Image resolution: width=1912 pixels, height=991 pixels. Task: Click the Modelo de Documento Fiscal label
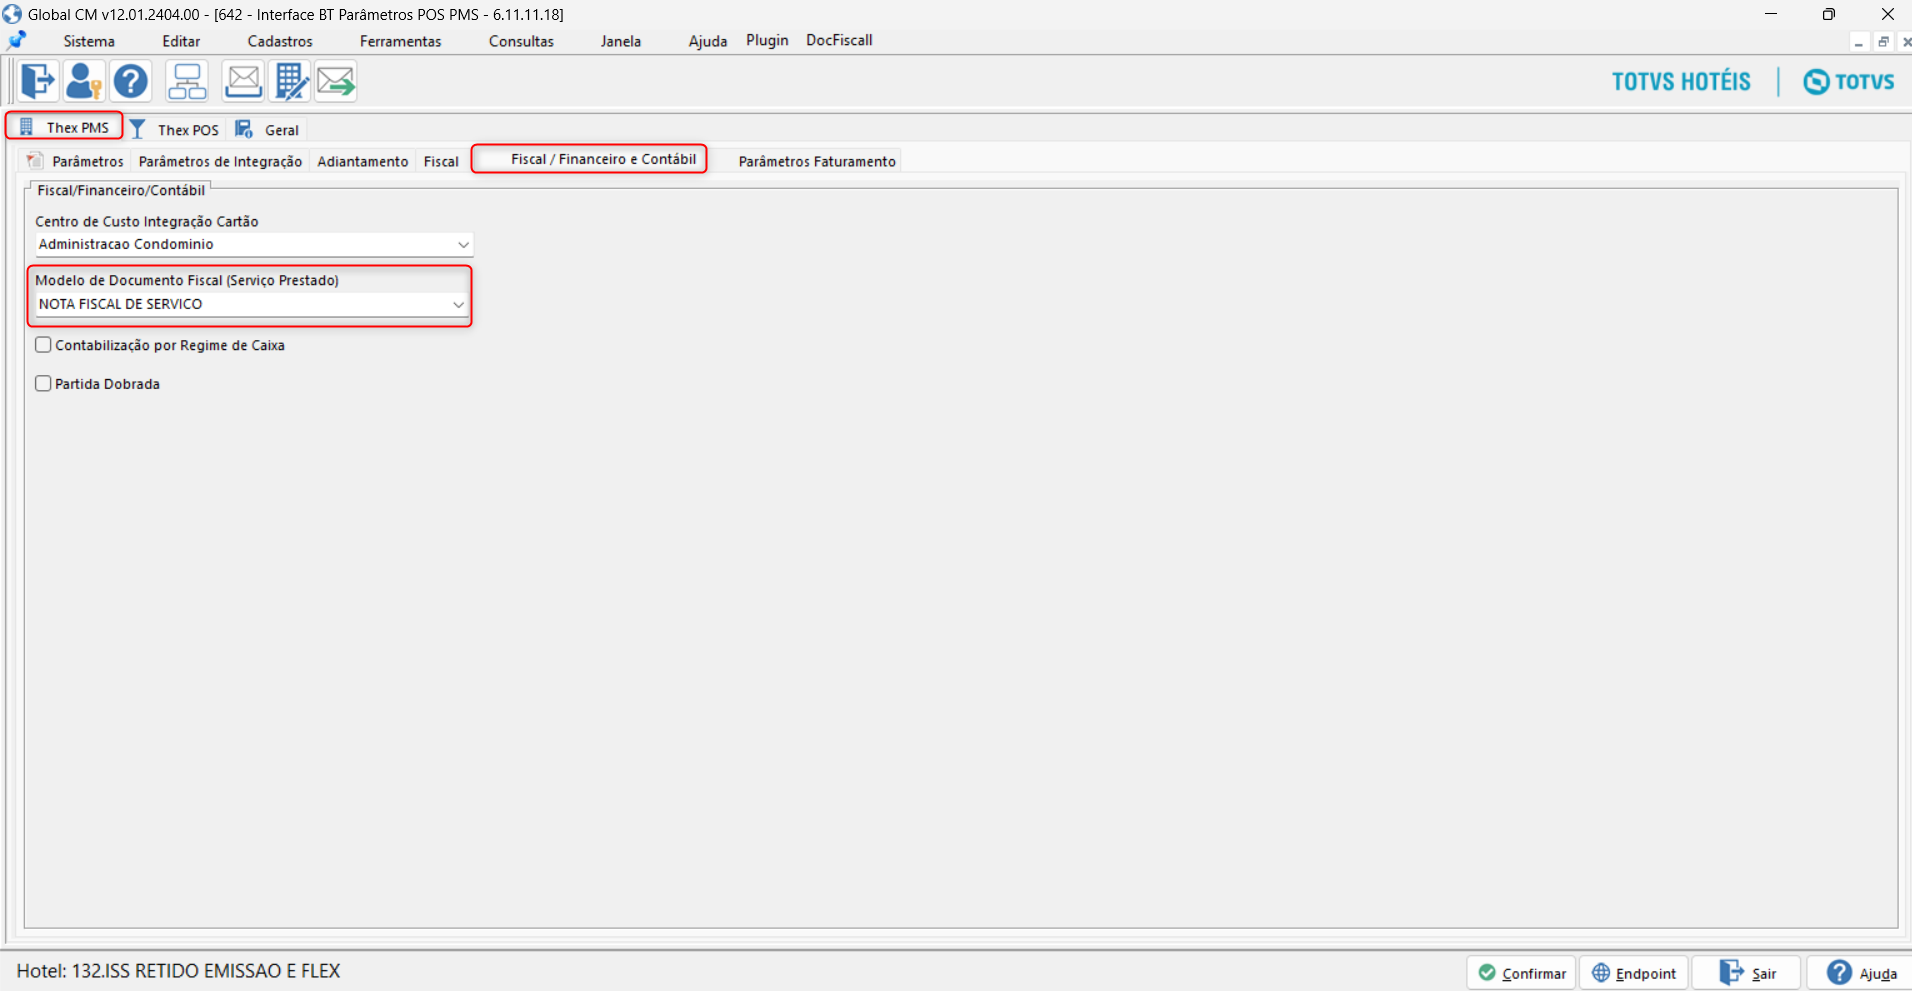coord(187,280)
